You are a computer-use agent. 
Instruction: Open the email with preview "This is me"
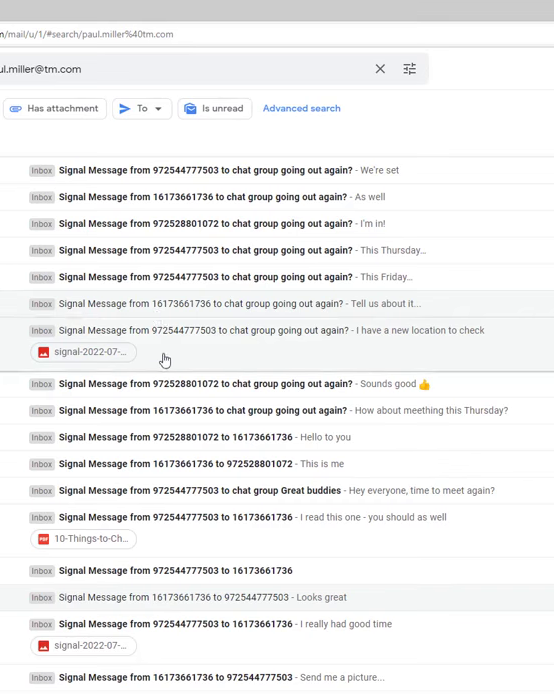pos(277,464)
